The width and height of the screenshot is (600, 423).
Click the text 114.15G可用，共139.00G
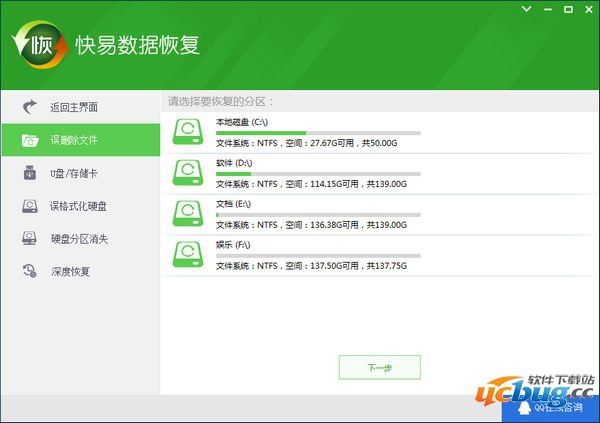point(358,184)
